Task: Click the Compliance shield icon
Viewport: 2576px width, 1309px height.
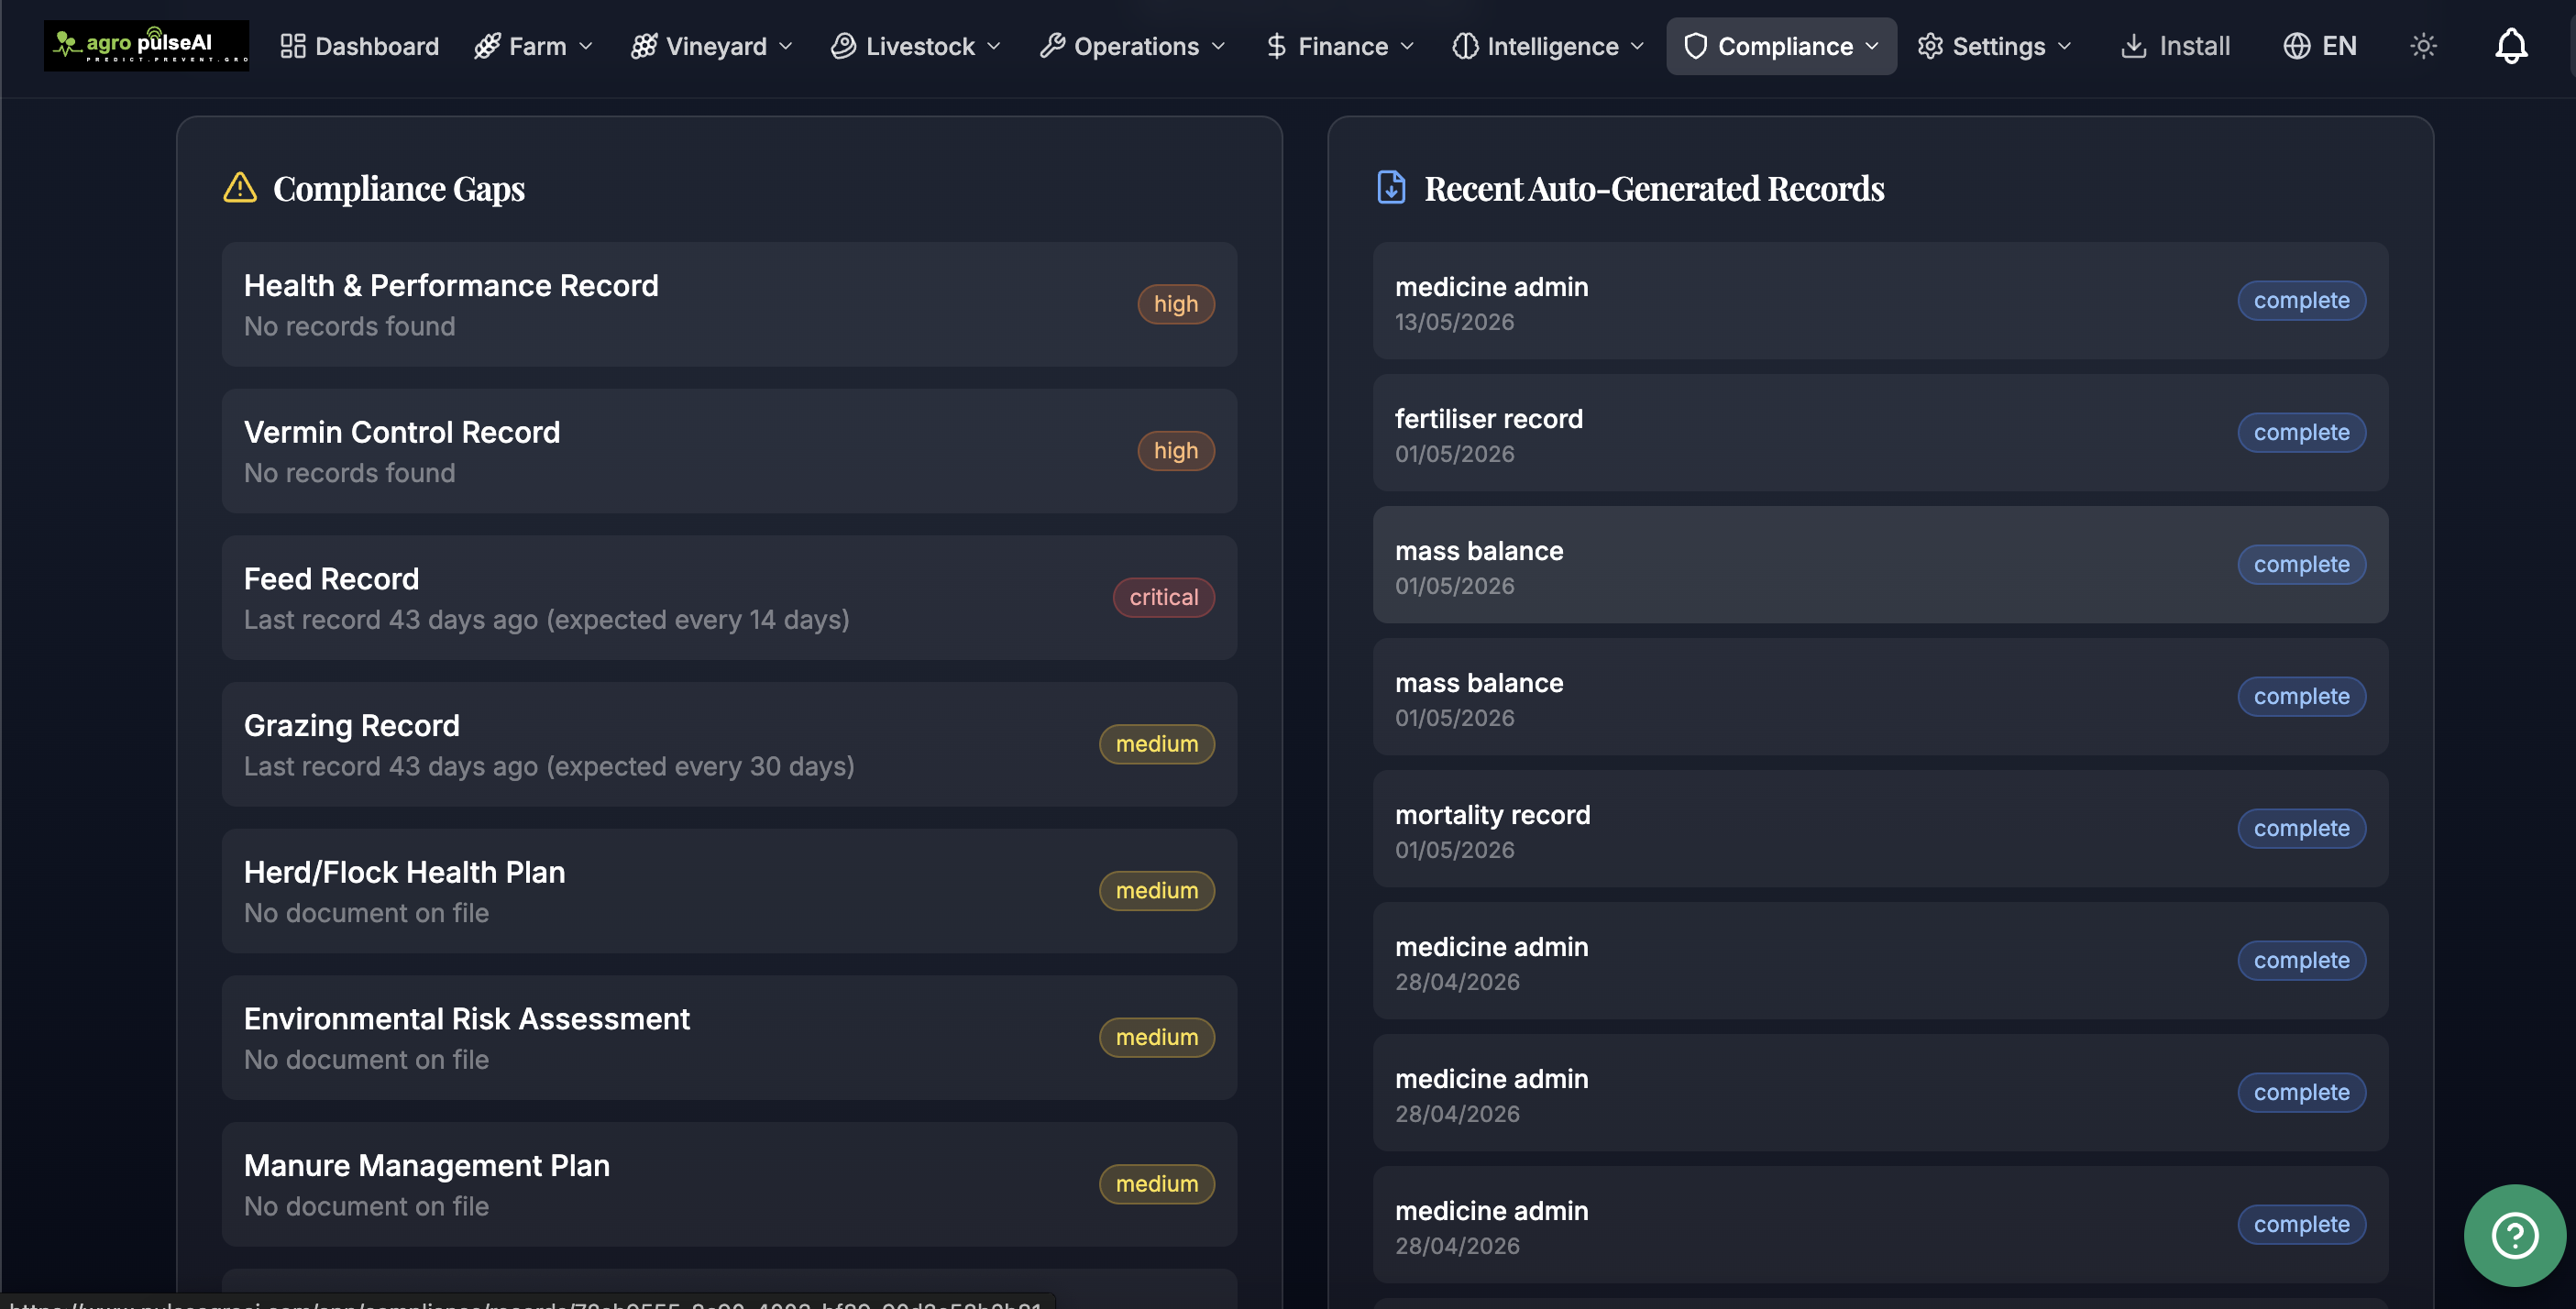Action: 1696,46
